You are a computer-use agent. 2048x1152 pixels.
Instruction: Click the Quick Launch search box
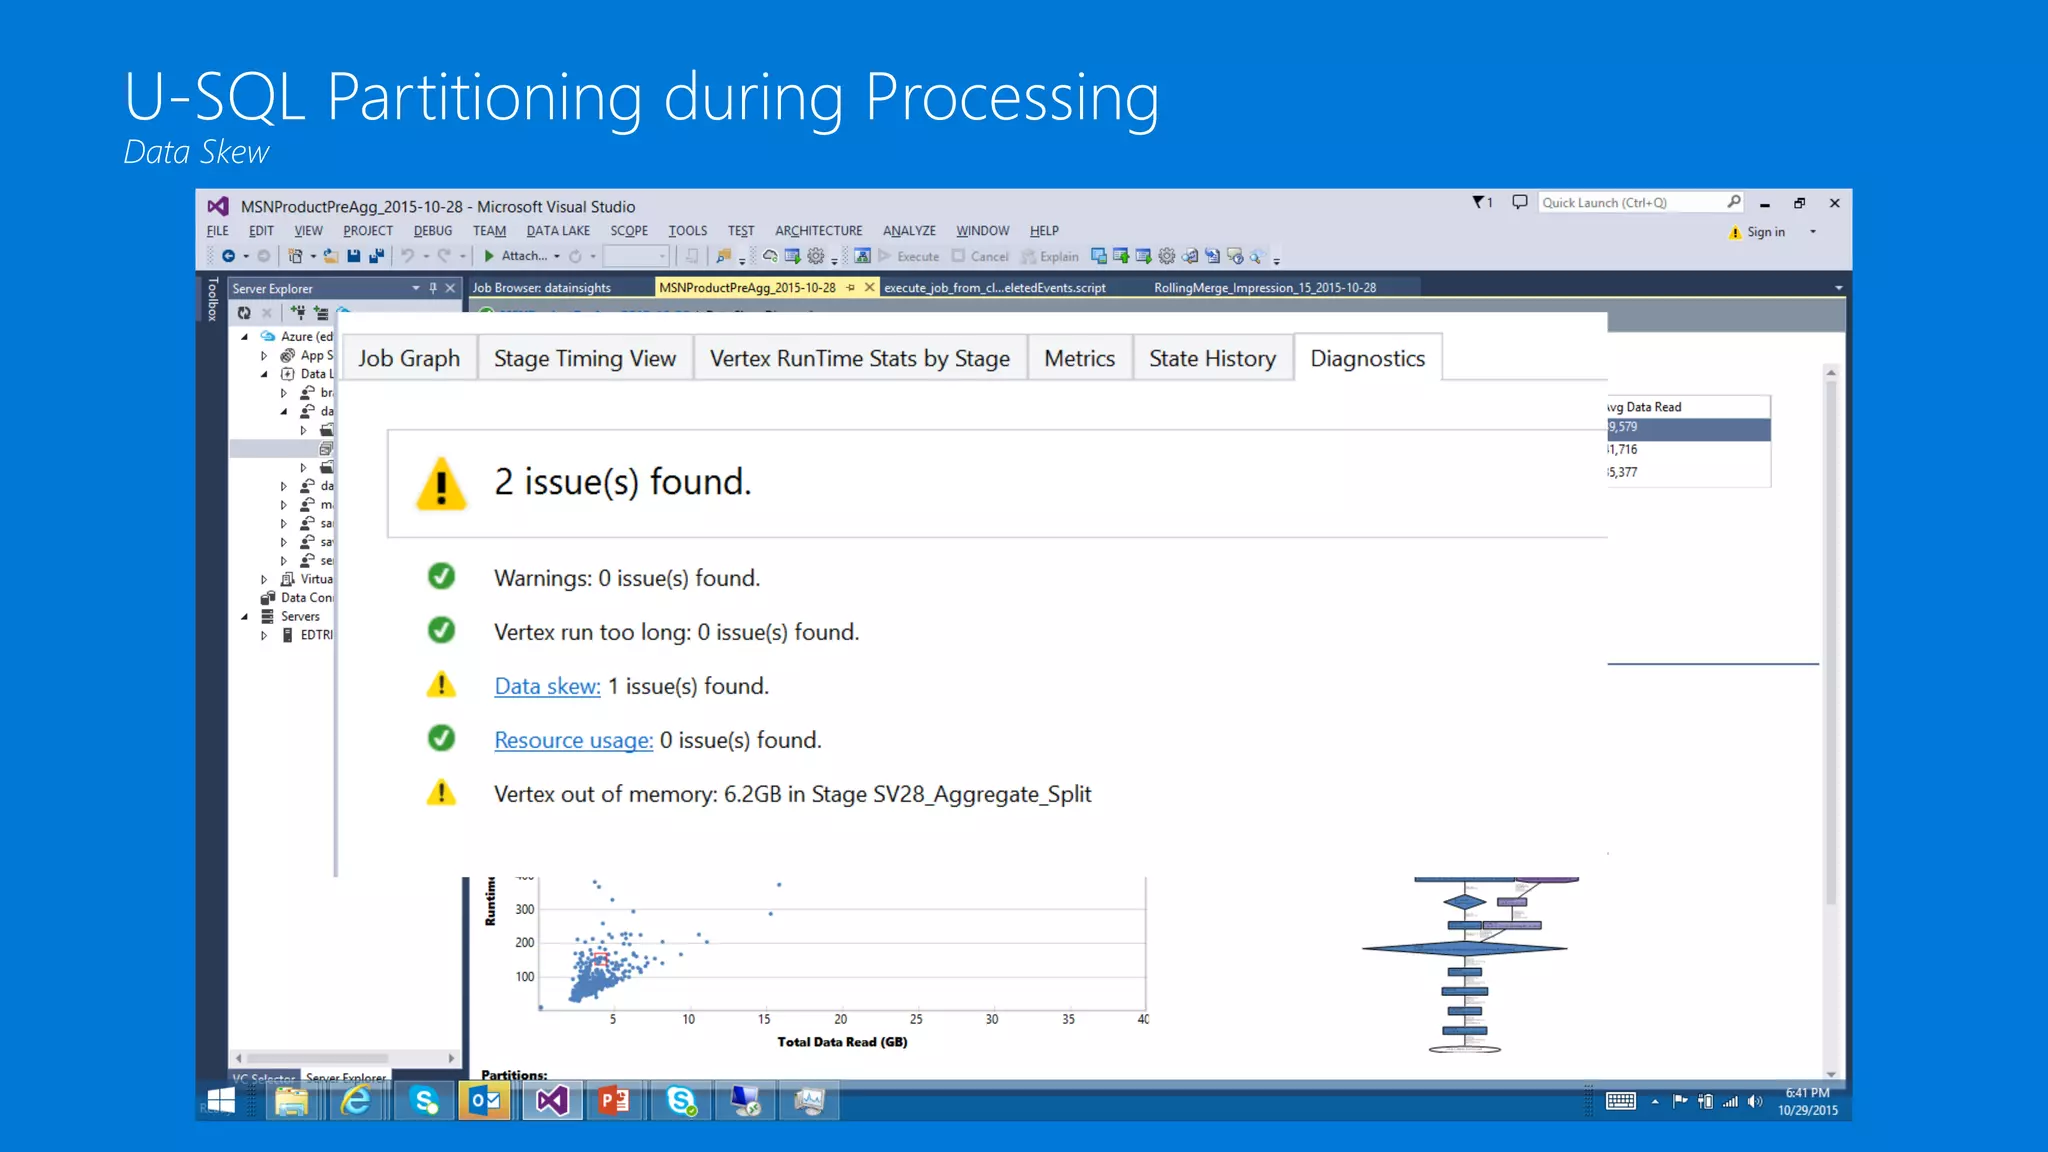[x=1640, y=202]
